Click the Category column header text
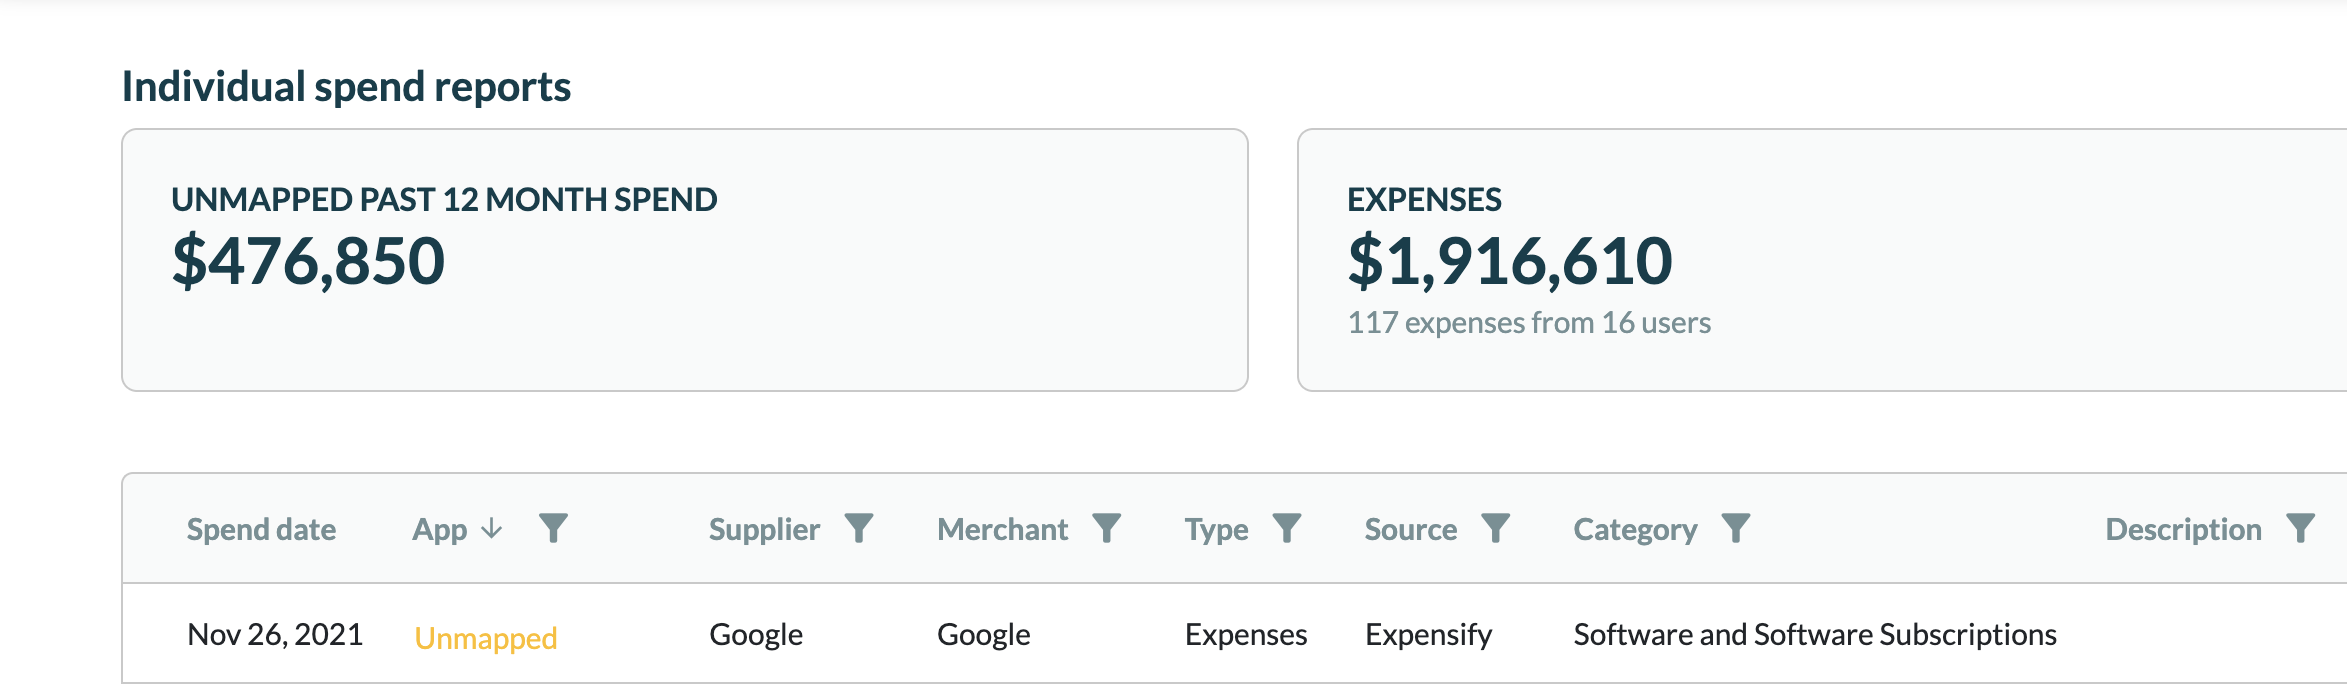This screenshot has width=2347, height=684. [x=1635, y=529]
